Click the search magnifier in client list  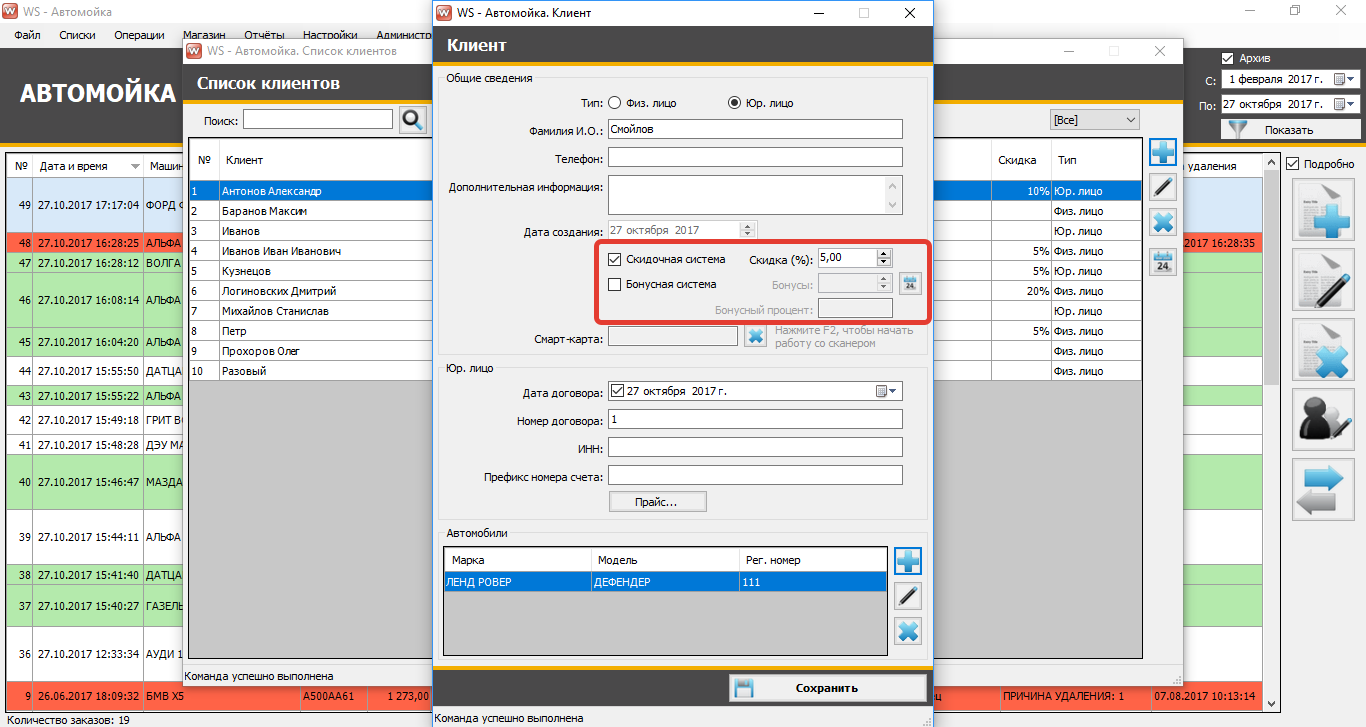[x=413, y=120]
